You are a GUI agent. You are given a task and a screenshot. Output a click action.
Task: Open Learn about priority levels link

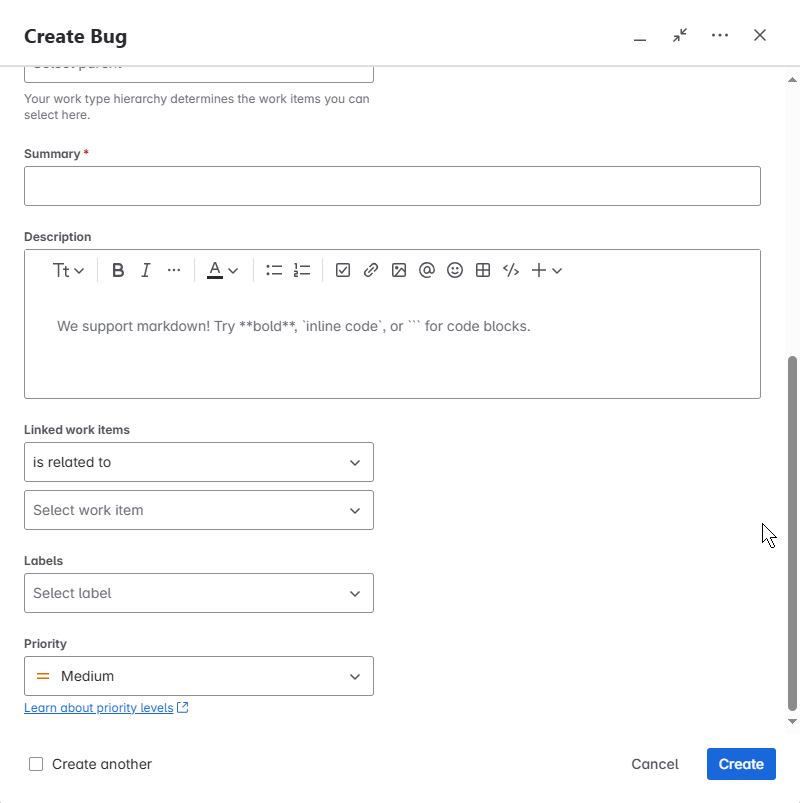(x=106, y=708)
